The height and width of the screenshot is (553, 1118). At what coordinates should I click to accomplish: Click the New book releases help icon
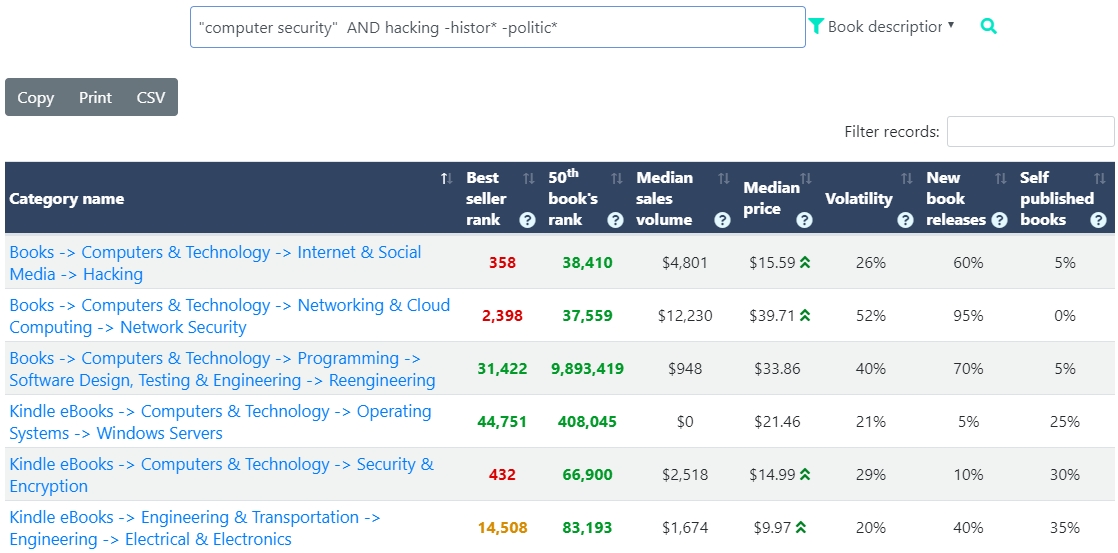click(998, 220)
